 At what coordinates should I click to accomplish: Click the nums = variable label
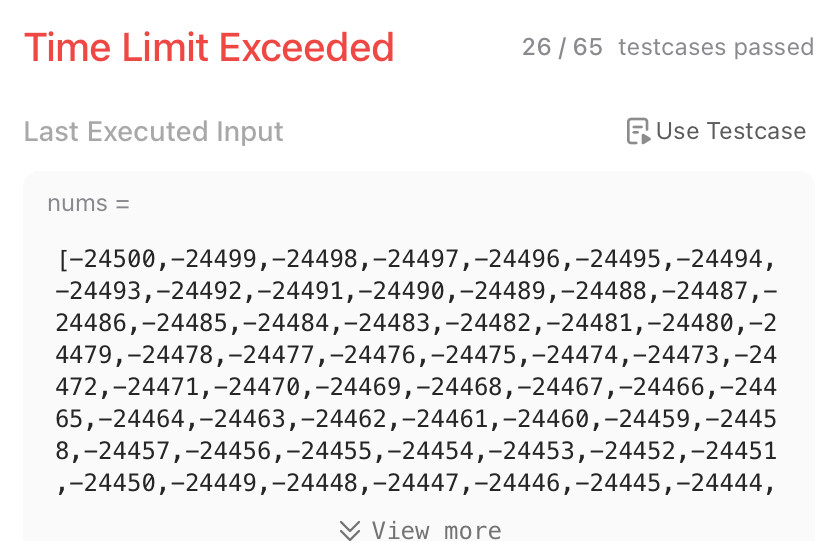coord(88,204)
